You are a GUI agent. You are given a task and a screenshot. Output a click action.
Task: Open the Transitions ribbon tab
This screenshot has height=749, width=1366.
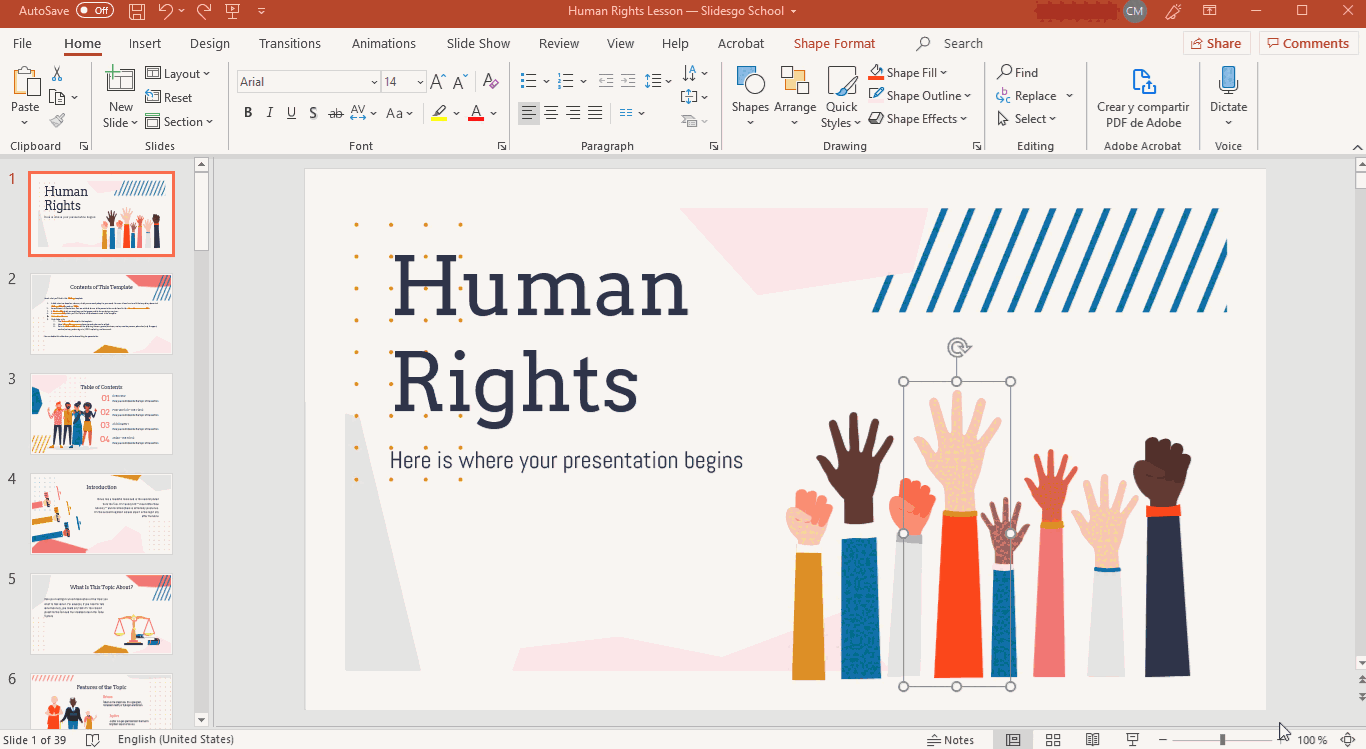[290, 44]
